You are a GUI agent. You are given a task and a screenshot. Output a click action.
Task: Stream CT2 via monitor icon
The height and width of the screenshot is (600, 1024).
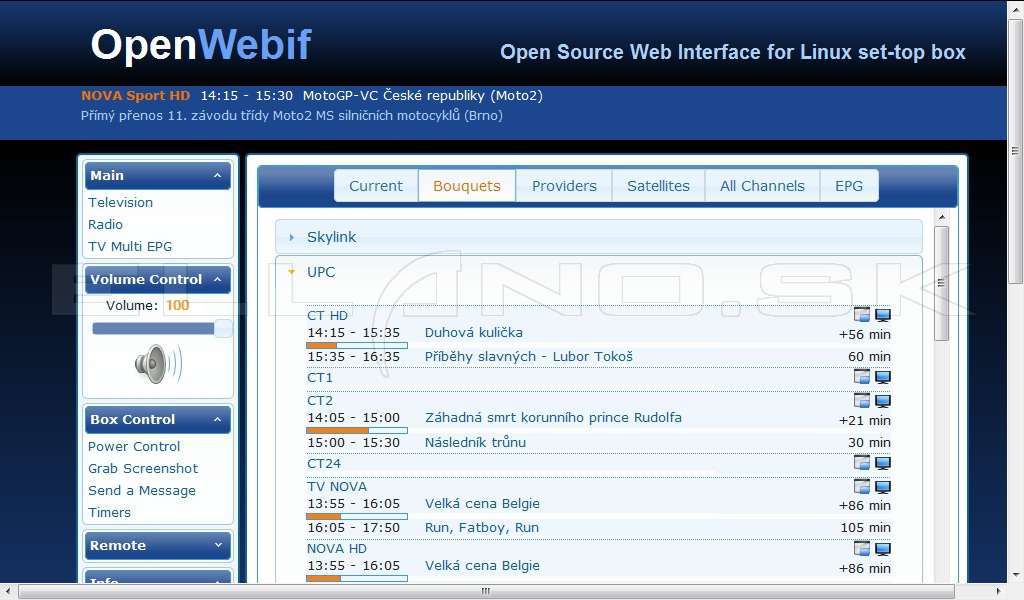click(882, 401)
